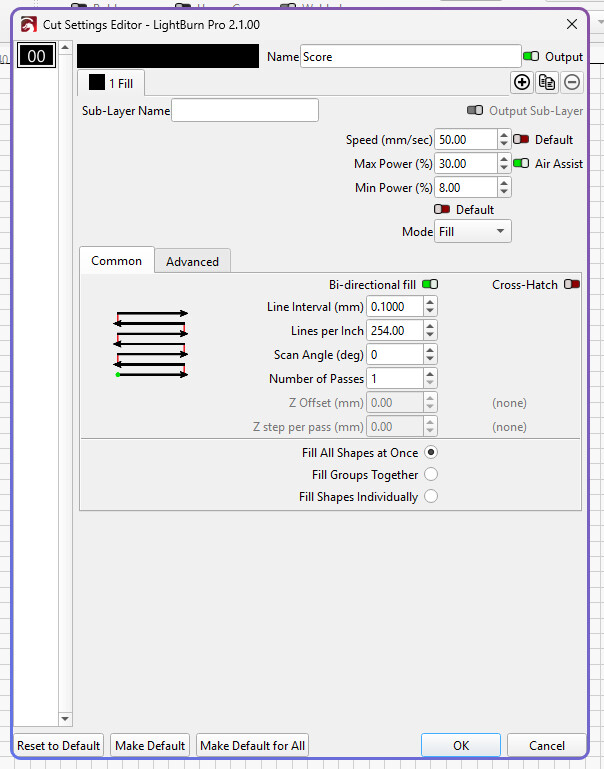Turn off Bi-directional fill
Viewport: 604px width, 769px height.
[x=430, y=284]
